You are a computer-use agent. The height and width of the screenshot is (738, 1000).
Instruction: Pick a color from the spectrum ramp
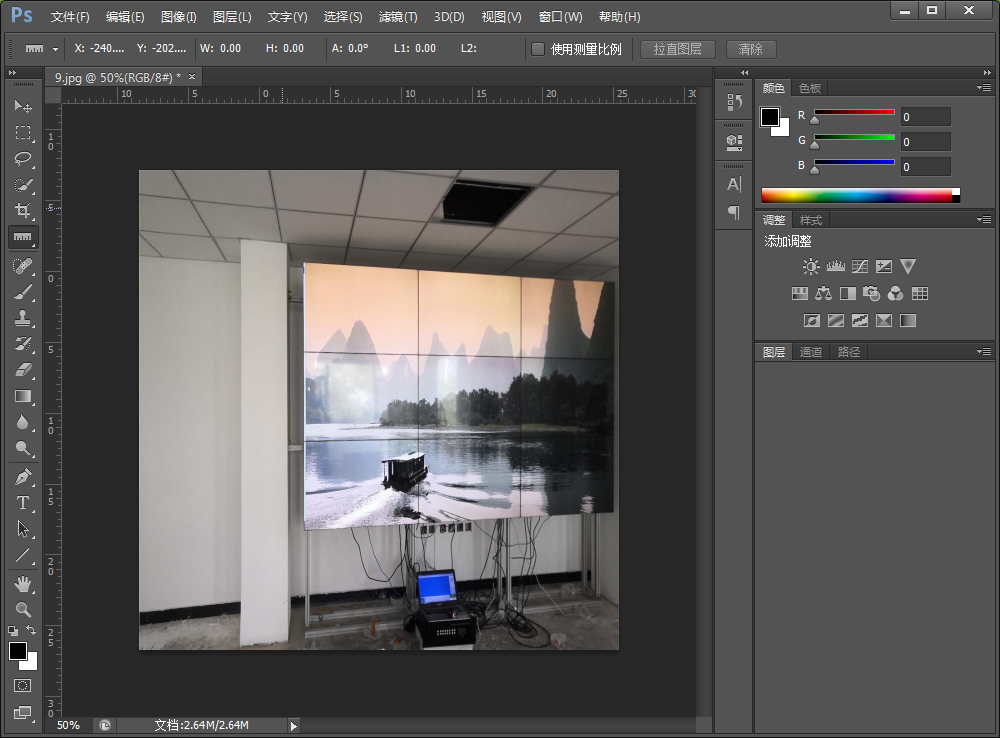tap(860, 195)
